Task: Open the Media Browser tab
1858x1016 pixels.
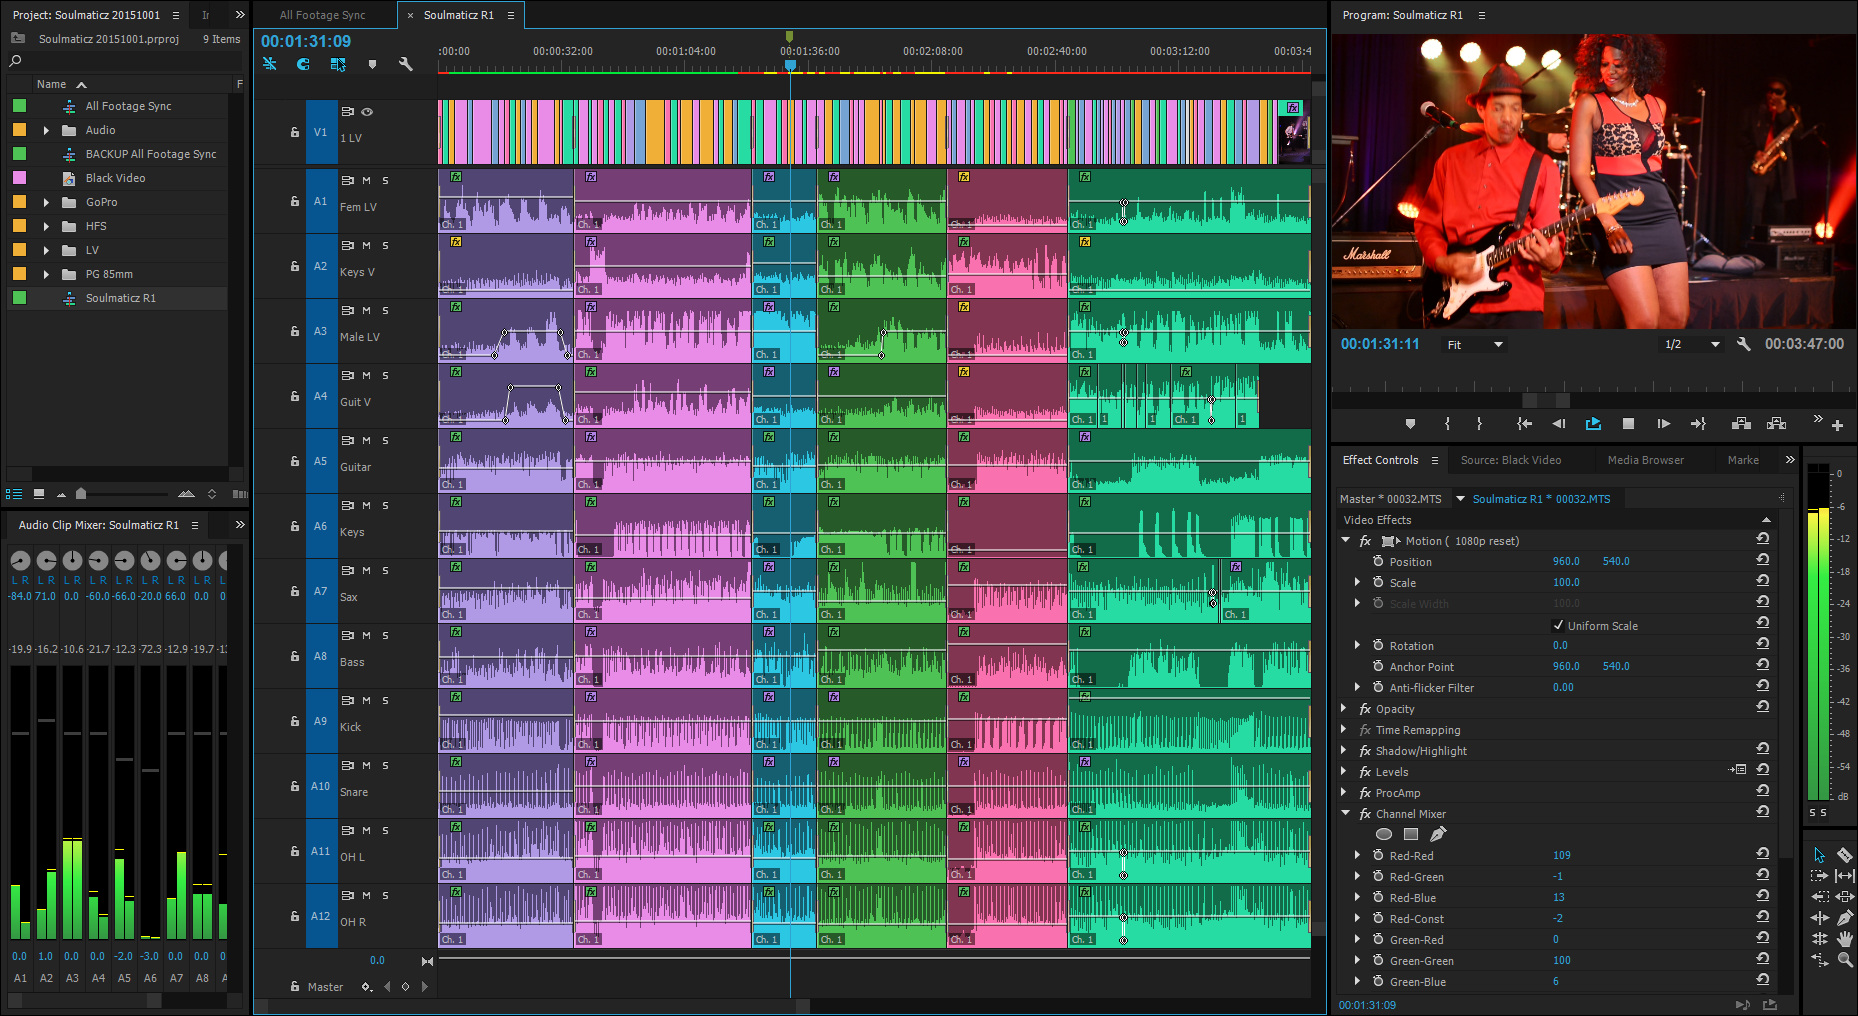Action: (1645, 460)
